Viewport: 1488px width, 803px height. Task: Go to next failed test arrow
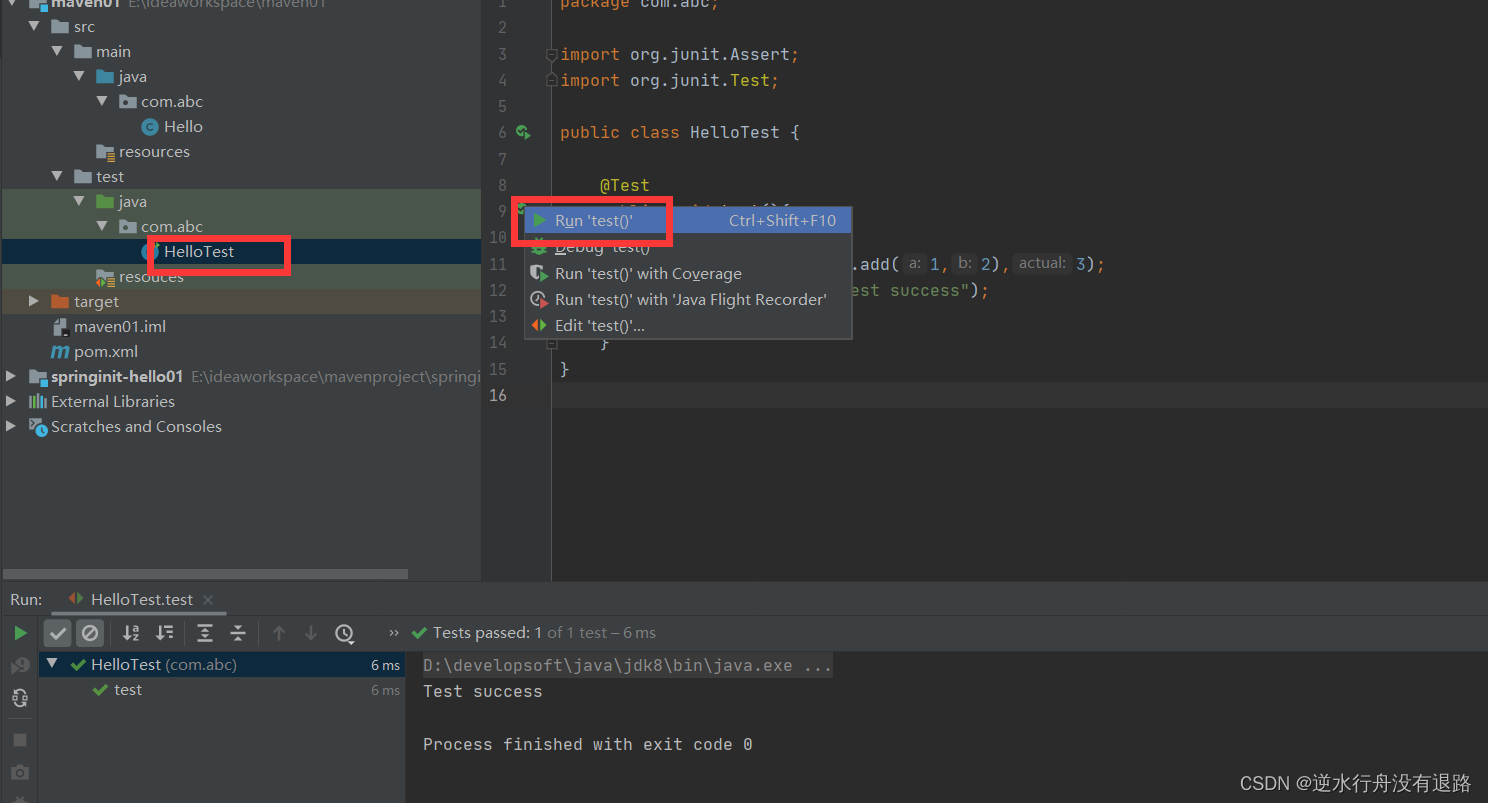pyautogui.click(x=311, y=633)
